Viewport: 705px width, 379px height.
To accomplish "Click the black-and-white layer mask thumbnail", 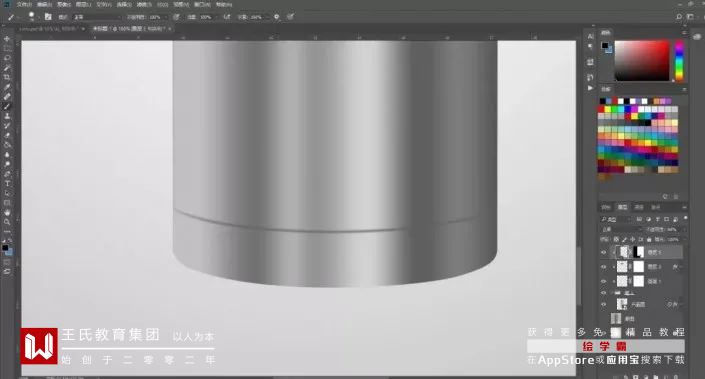I will click(x=638, y=252).
